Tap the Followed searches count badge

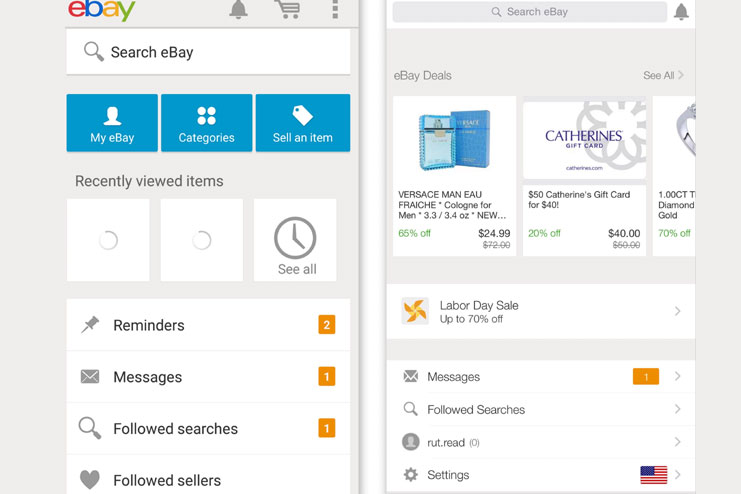pyautogui.click(x=327, y=428)
